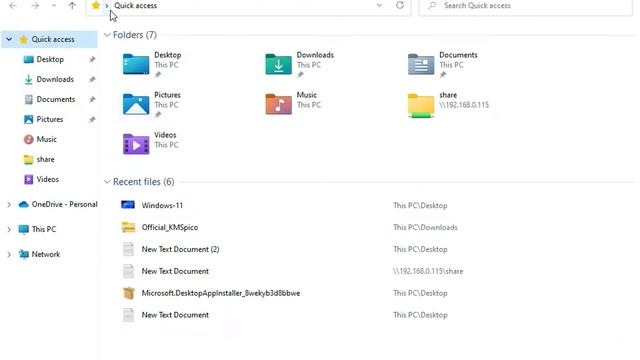Click the Official_KMSpico zip folder icon

tap(128, 227)
